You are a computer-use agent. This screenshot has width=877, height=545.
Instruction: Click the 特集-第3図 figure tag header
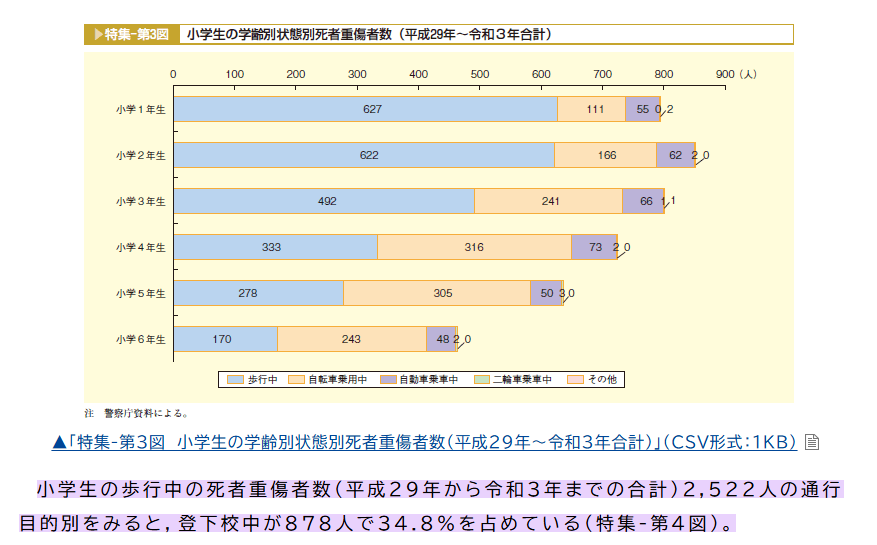[132, 34]
